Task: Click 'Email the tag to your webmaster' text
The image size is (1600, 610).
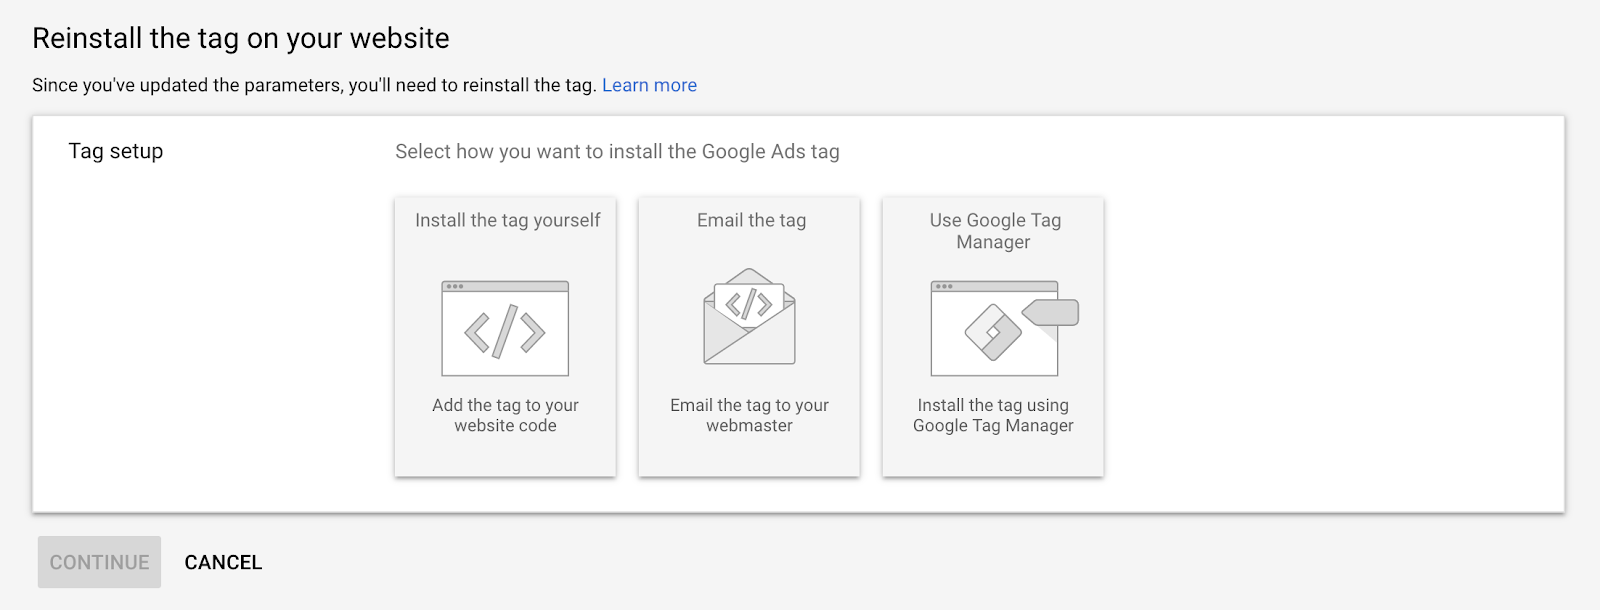Action: click(749, 415)
